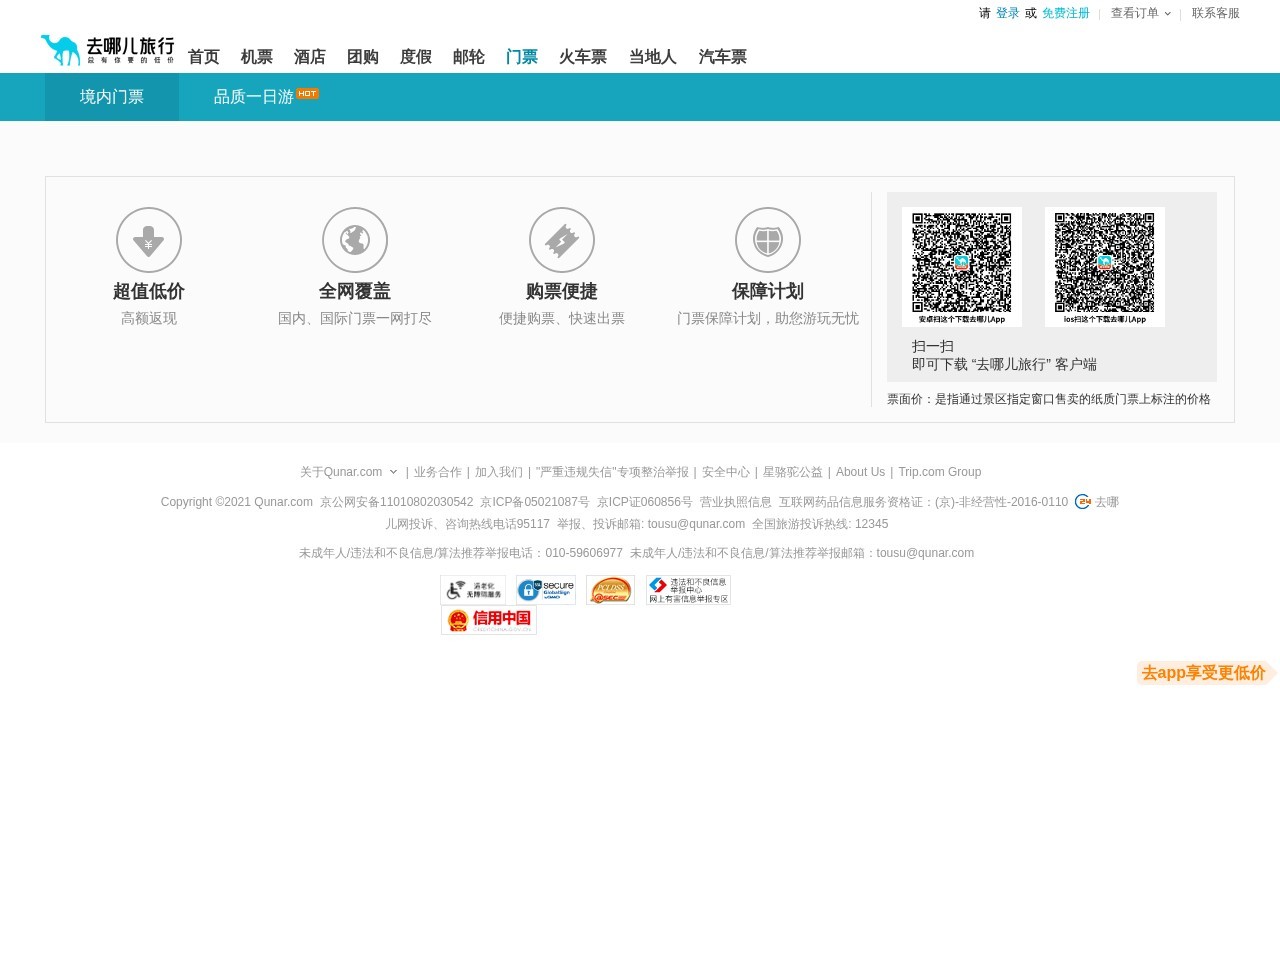
Task: Click the 24-hour hotline icon near 去哪儿投诉
Action: (1083, 502)
